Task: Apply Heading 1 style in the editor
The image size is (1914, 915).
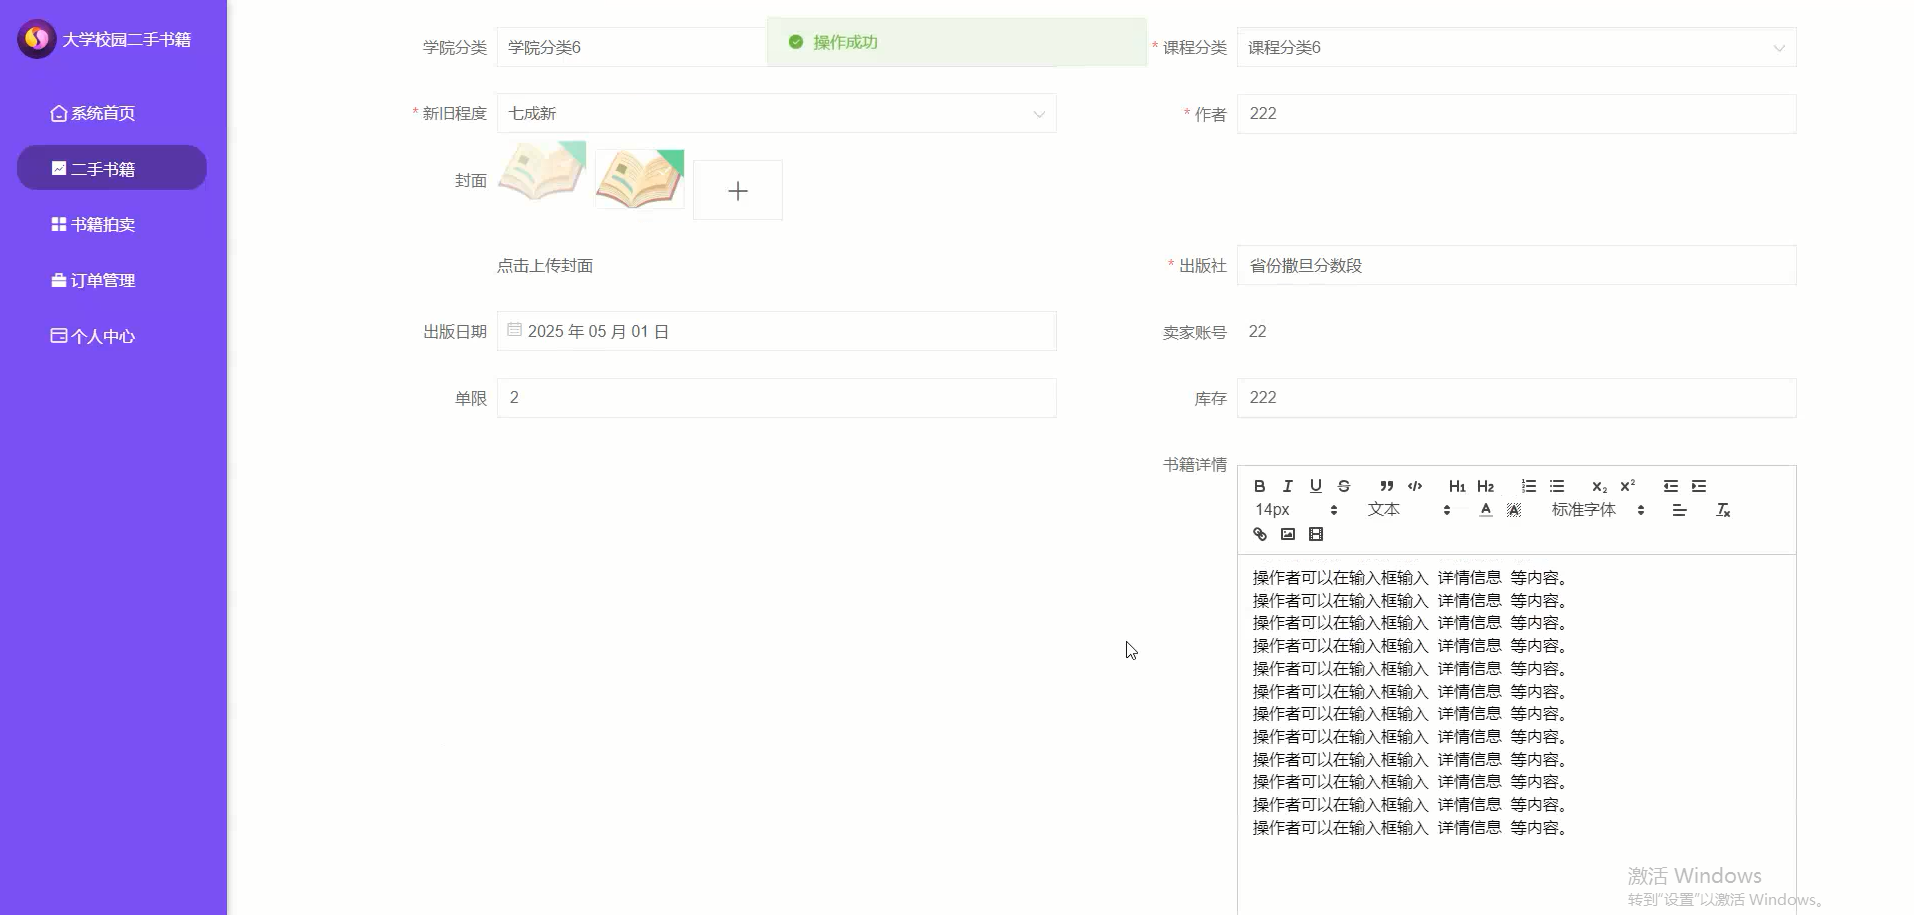Action: click(1457, 486)
